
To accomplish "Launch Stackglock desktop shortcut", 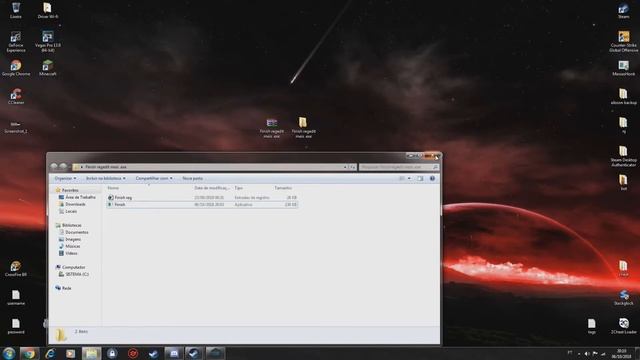I will (x=623, y=297).
